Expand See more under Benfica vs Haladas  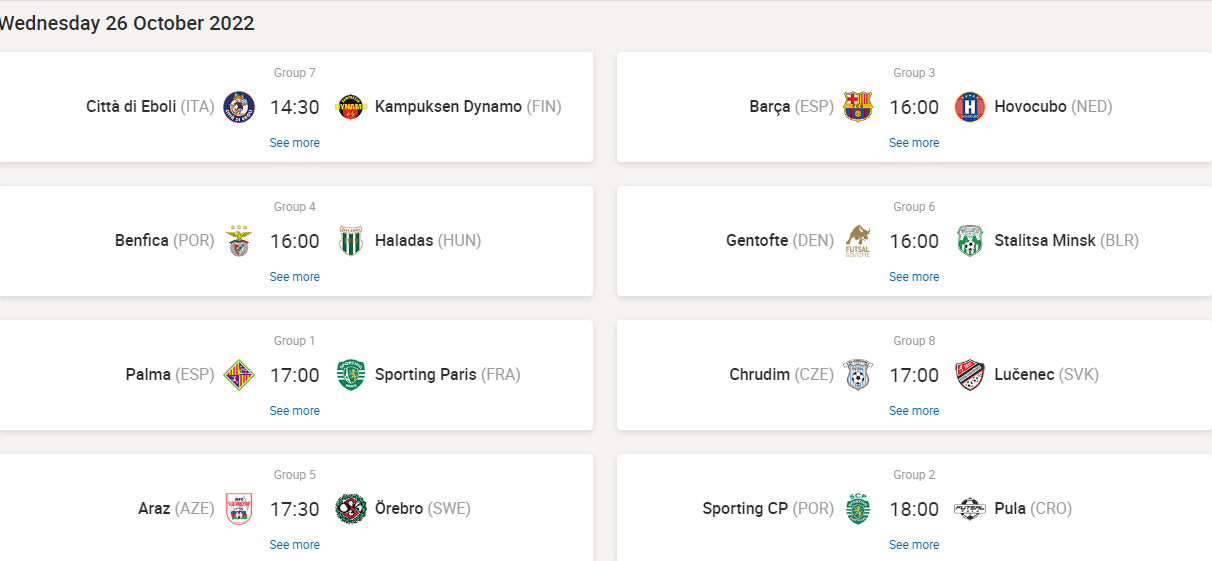295,277
